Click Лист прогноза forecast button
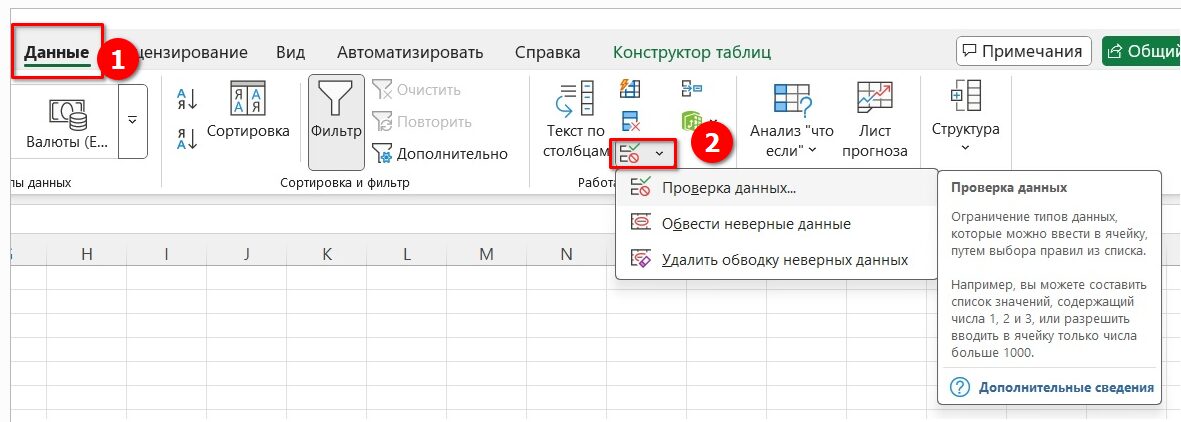 874,121
